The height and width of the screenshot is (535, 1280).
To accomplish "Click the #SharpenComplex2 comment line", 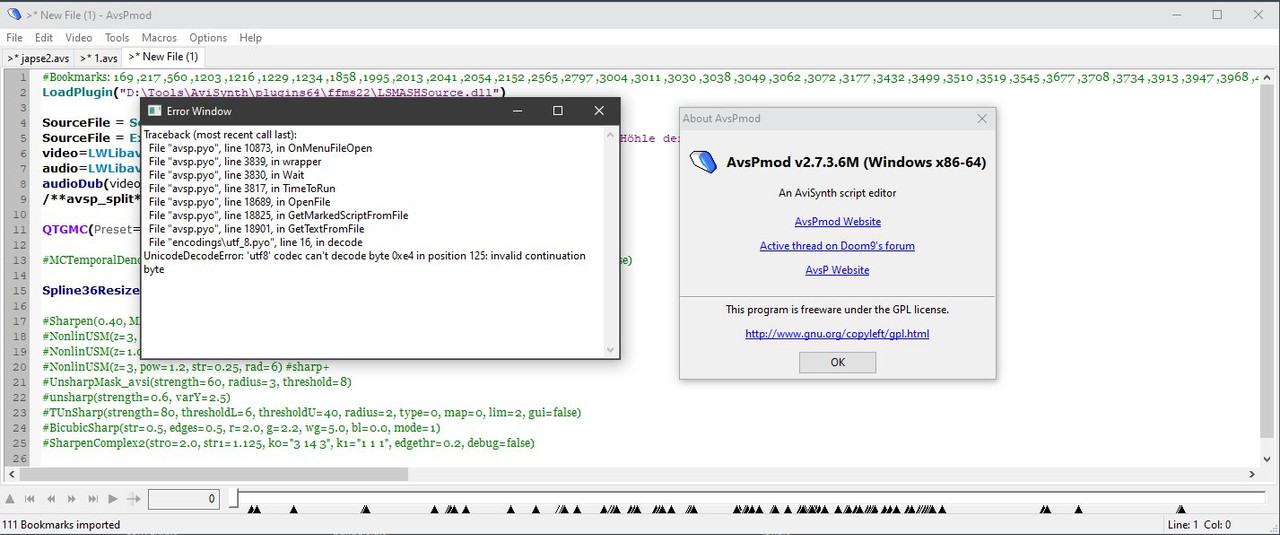I will click(288, 443).
